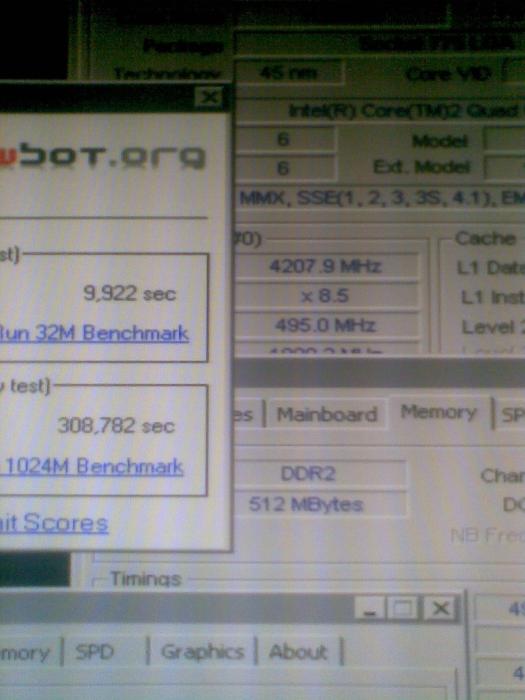The image size is (525, 700).
Task: Click the x 8.5 multiplier field
Action: click(x=325, y=296)
